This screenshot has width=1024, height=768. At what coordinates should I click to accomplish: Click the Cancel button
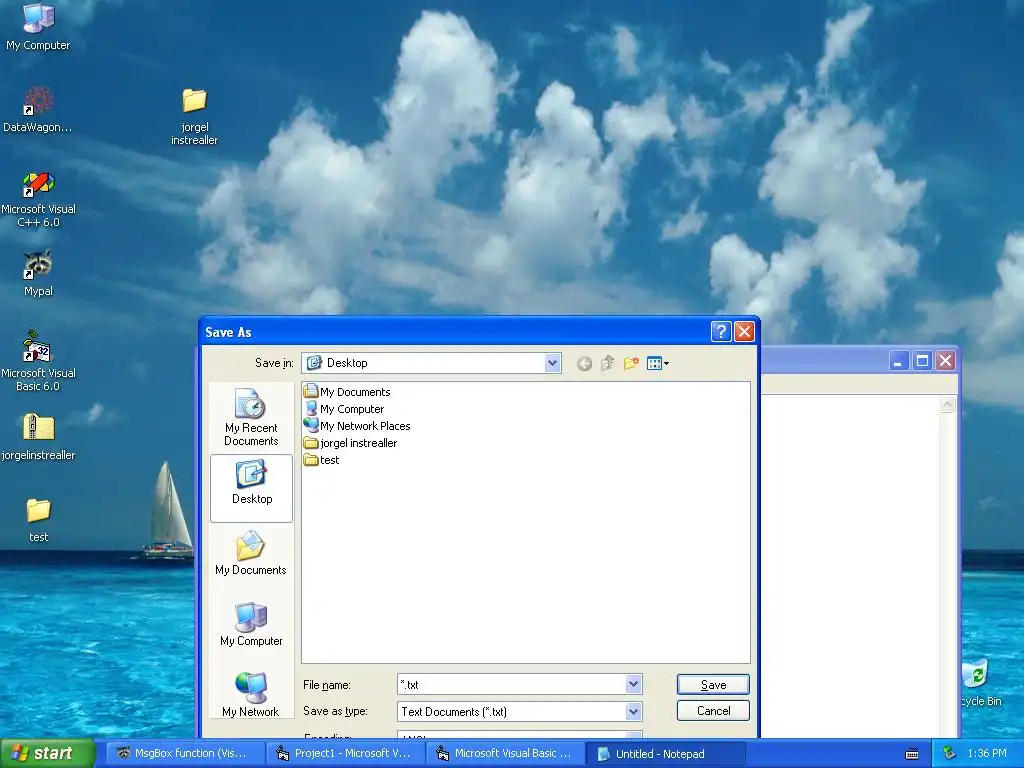713,711
